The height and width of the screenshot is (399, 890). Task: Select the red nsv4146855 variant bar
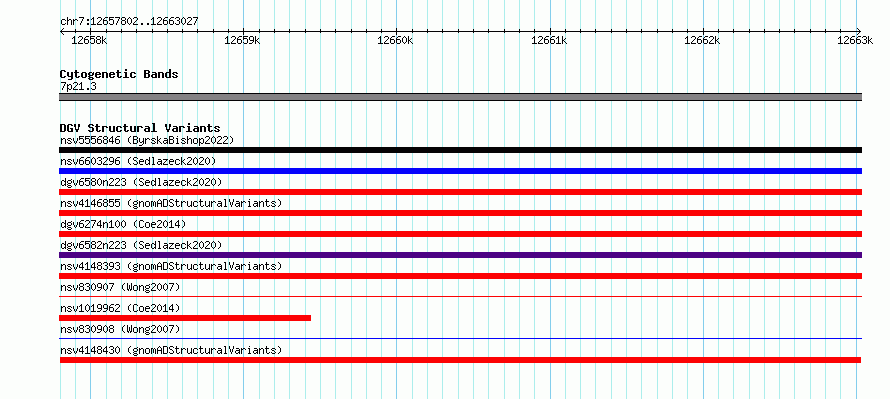tap(460, 213)
